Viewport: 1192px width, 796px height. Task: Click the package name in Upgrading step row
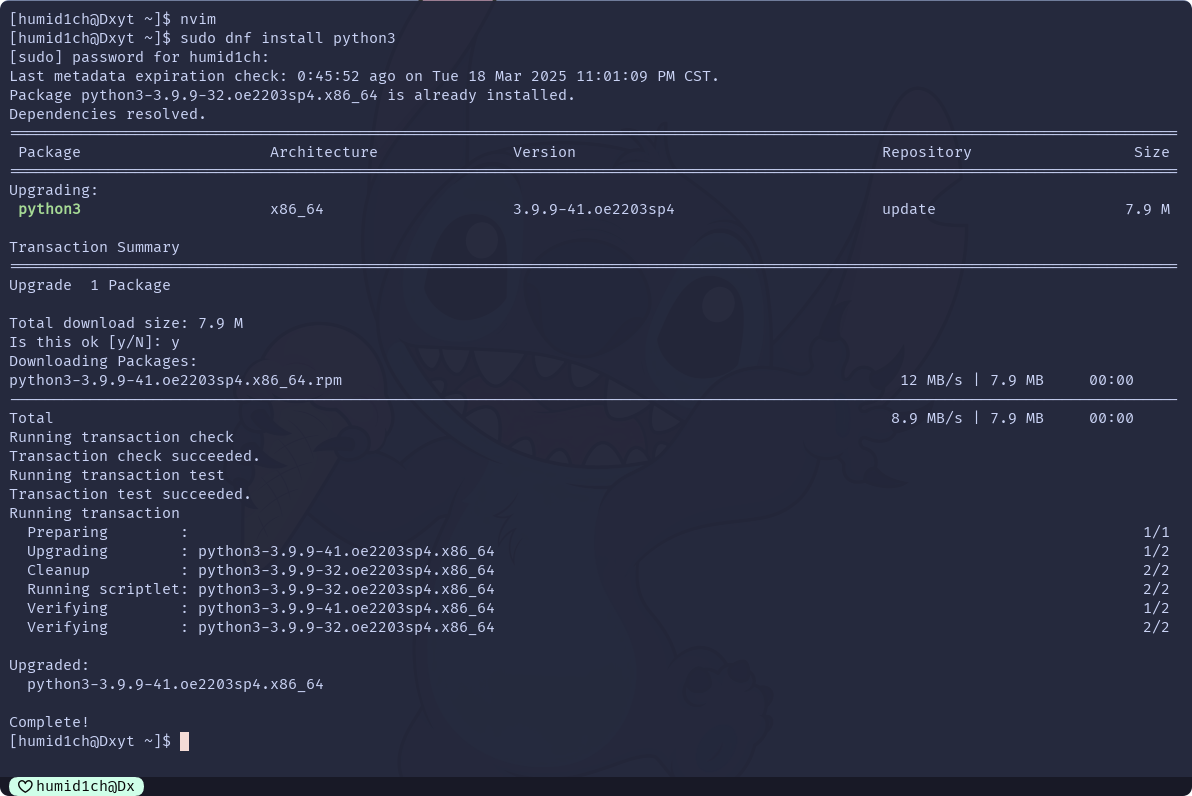[346, 551]
